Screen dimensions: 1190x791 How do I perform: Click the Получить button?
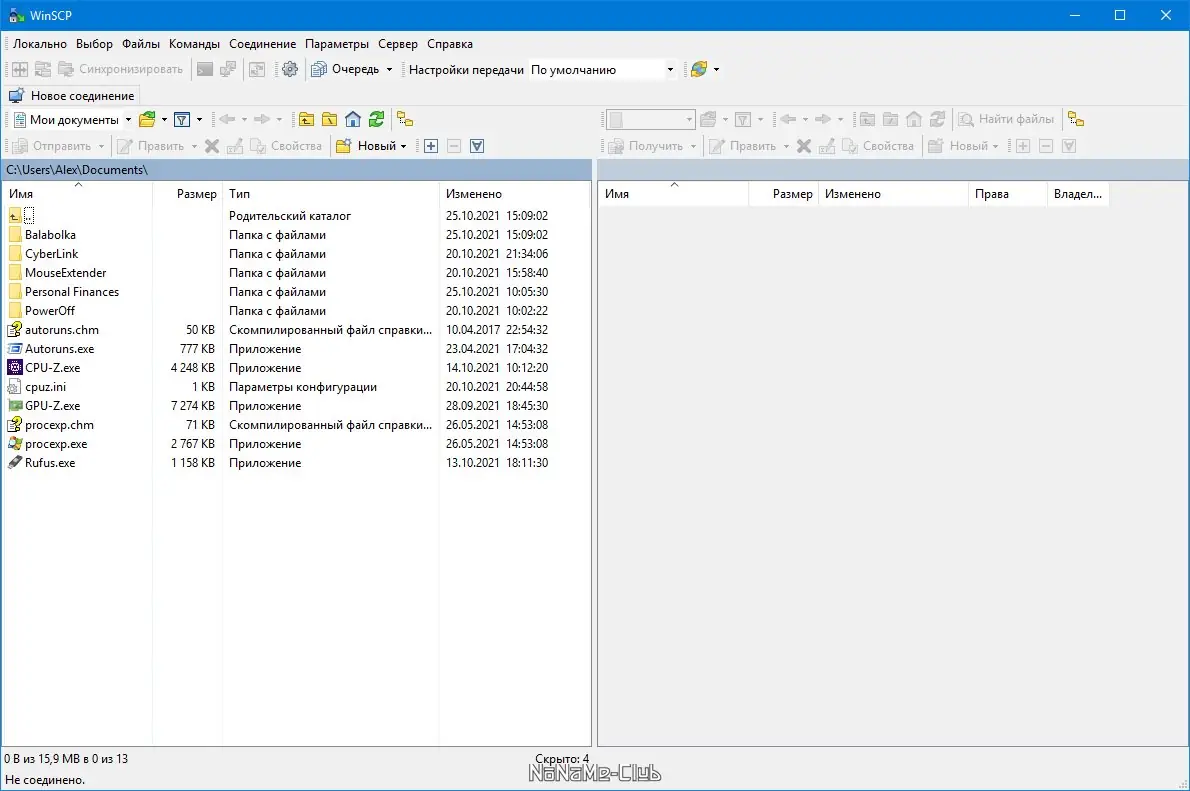tap(647, 146)
